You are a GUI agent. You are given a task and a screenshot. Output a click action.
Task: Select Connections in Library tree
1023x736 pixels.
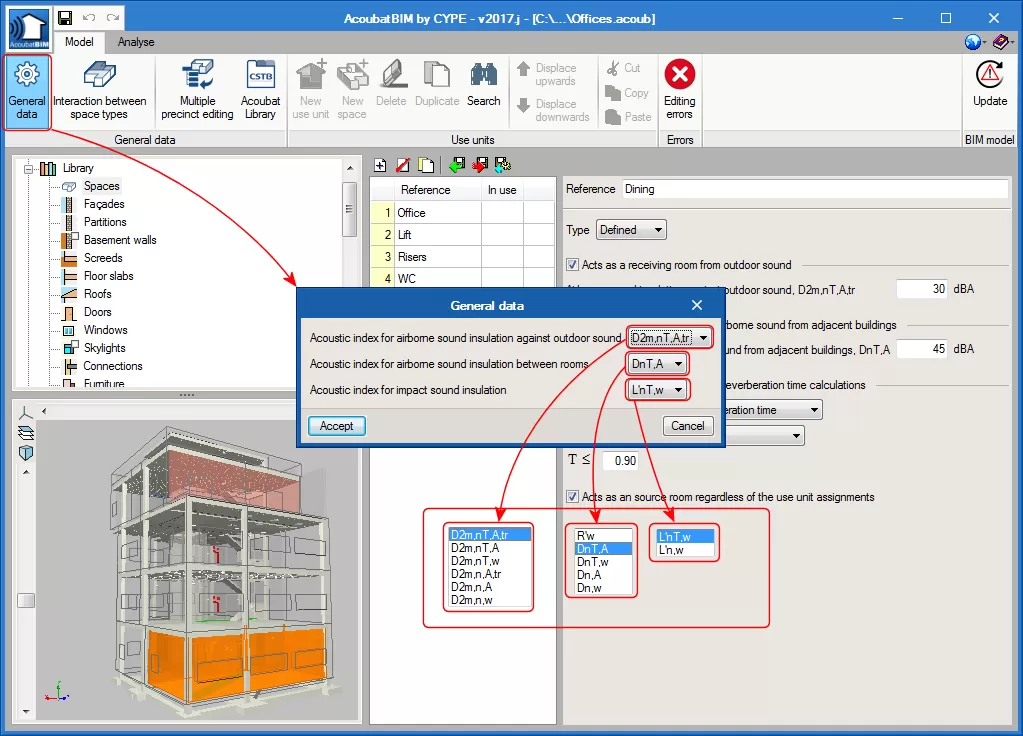pos(112,366)
